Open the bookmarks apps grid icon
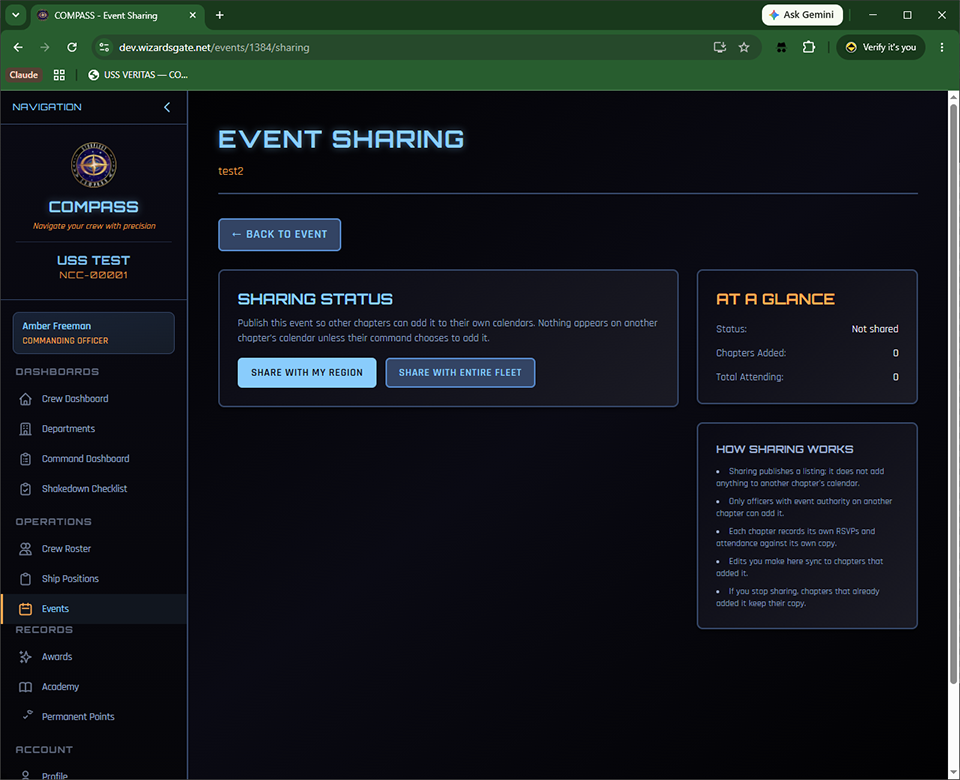The image size is (960, 780). click(x=59, y=75)
